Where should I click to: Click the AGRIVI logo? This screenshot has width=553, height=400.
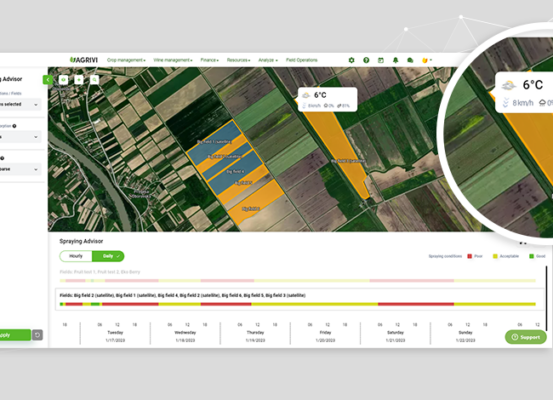coord(84,60)
